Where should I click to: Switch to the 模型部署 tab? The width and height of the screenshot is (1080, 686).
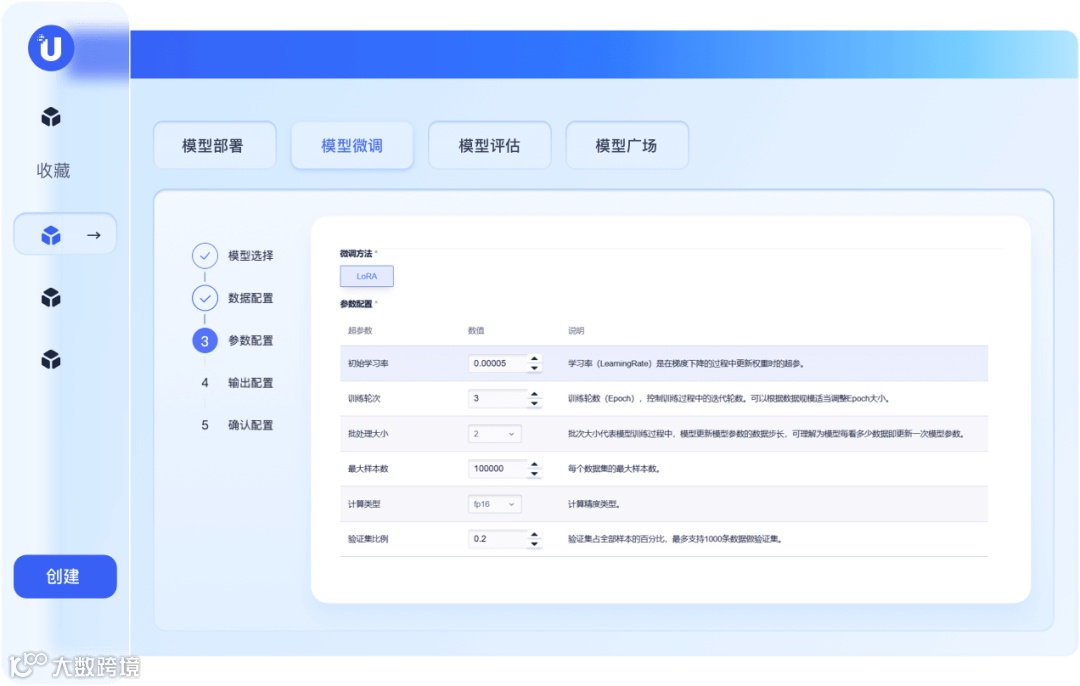tap(214, 145)
